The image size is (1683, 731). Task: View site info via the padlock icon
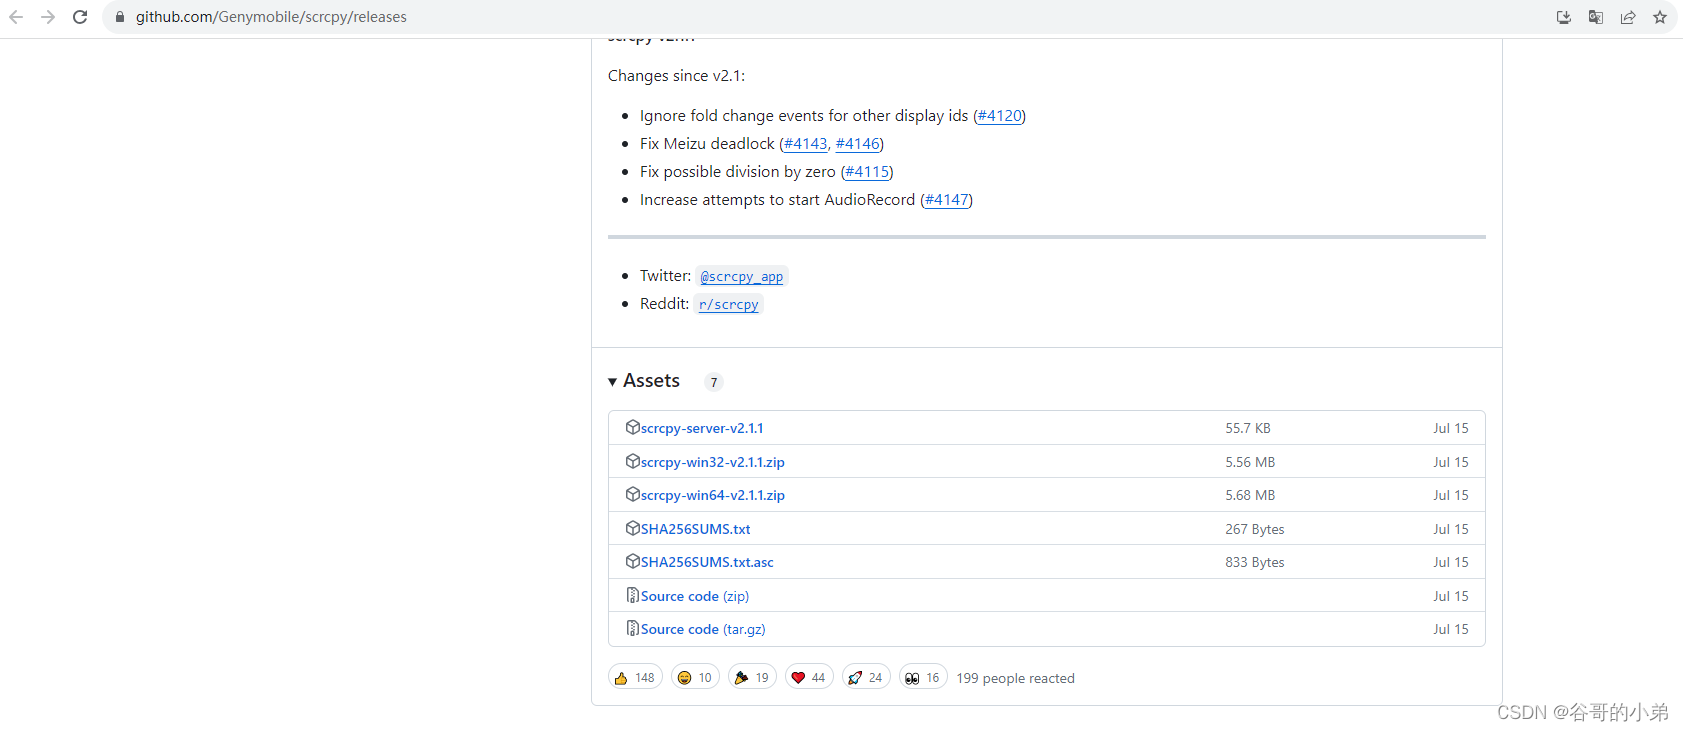point(120,17)
